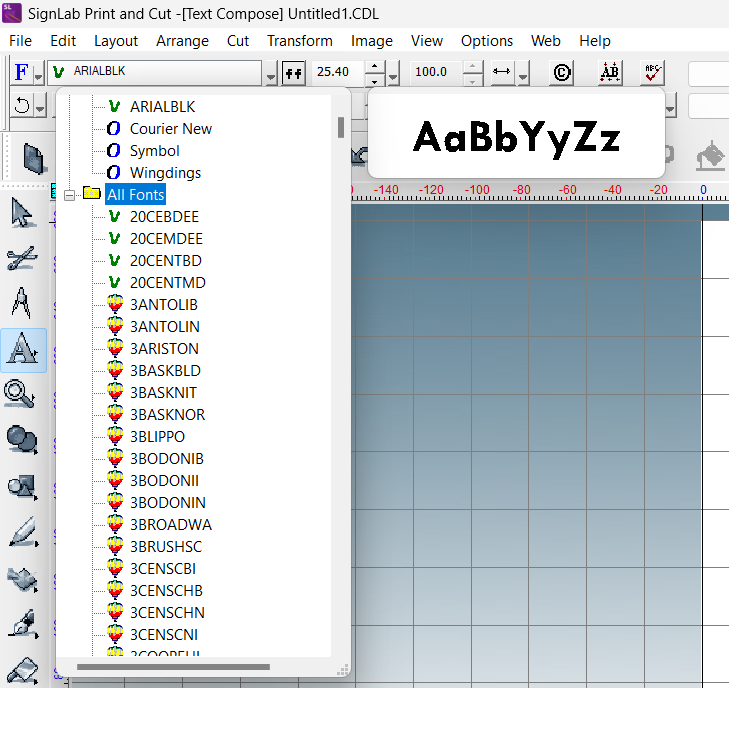Image resolution: width=729 pixels, height=740 pixels.
Task: Pick the compass node edit tool
Action: 21,303
